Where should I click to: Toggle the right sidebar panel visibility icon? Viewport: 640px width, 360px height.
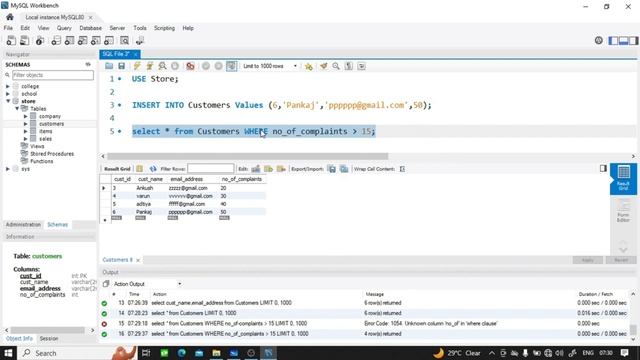(x=633, y=40)
